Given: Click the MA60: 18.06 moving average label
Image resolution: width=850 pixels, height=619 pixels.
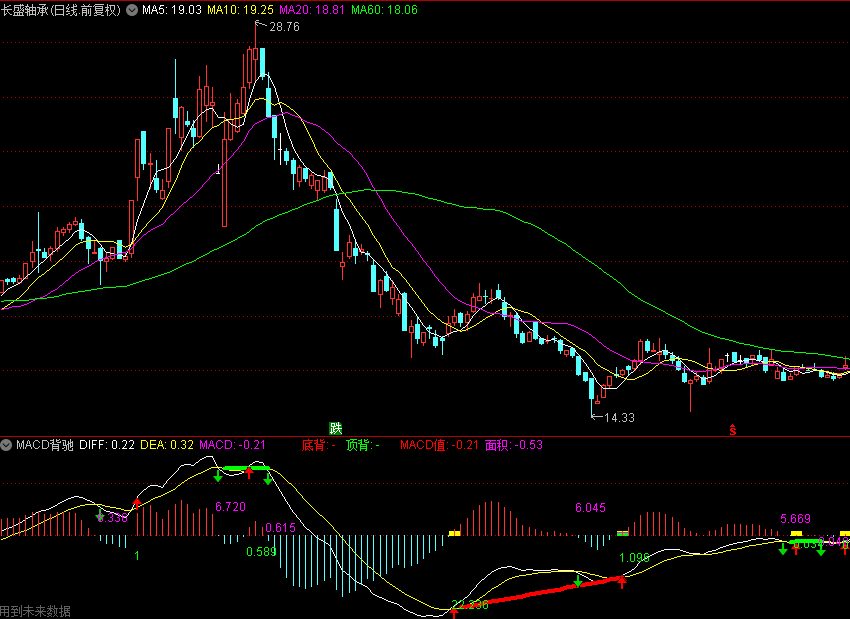Looking at the screenshot, I should [x=384, y=10].
